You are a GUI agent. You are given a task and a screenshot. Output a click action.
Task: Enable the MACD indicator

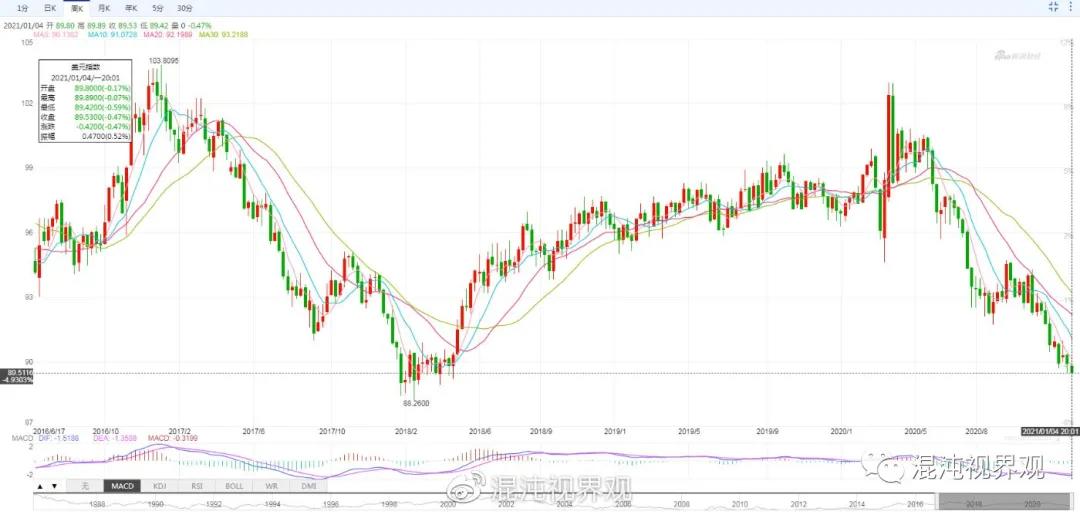point(122,486)
